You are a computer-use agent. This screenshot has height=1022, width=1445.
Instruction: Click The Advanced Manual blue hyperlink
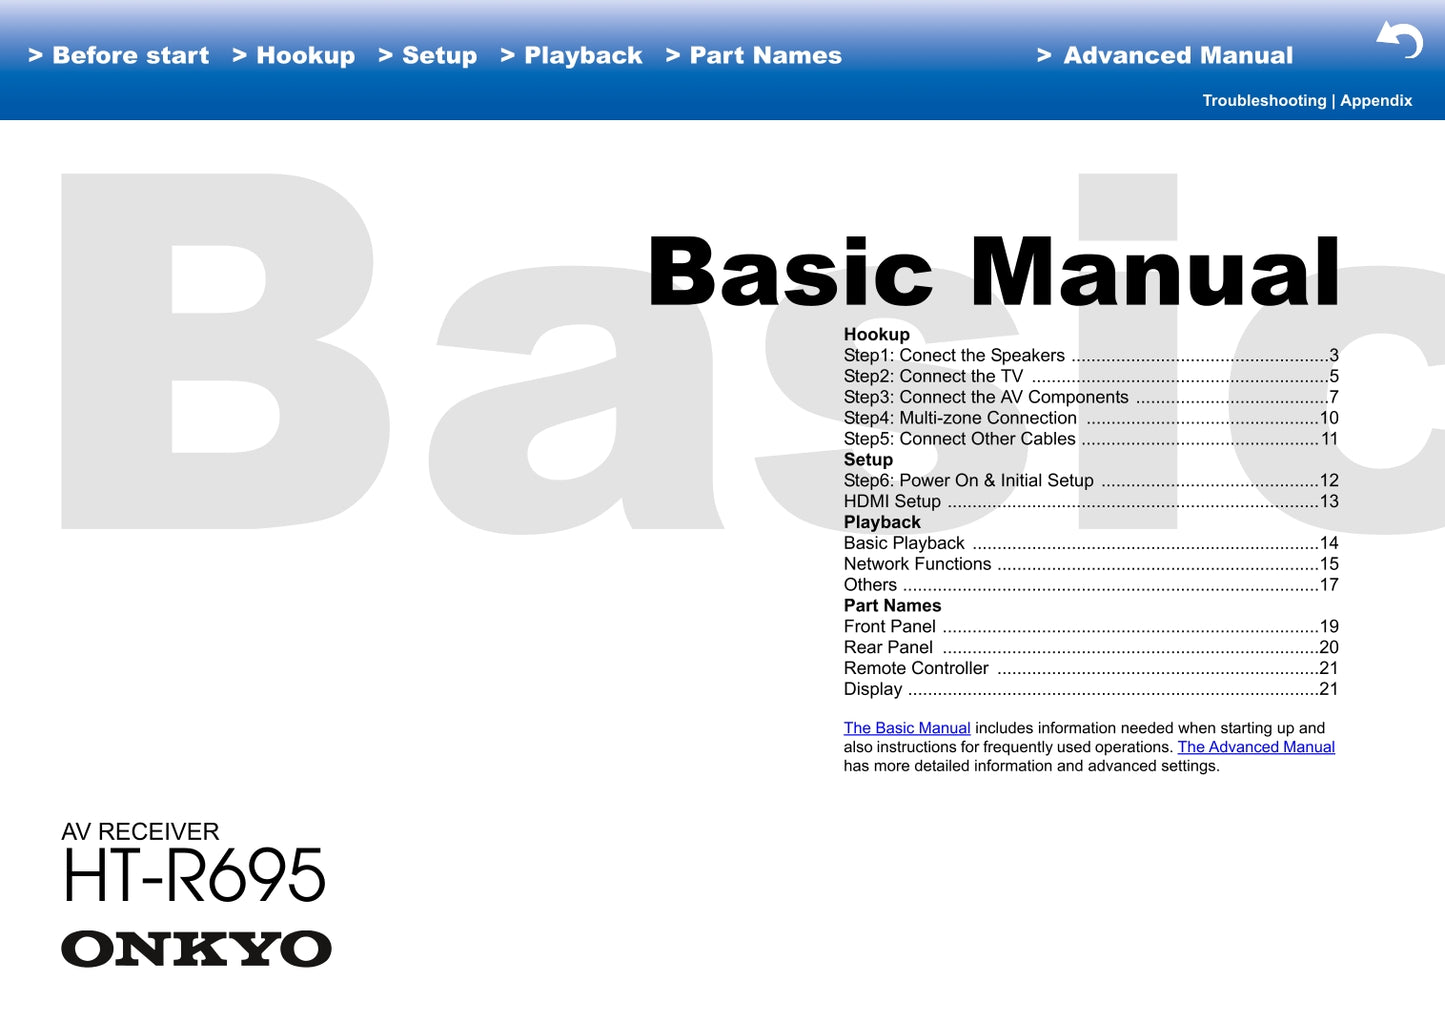[x=1256, y=748]
